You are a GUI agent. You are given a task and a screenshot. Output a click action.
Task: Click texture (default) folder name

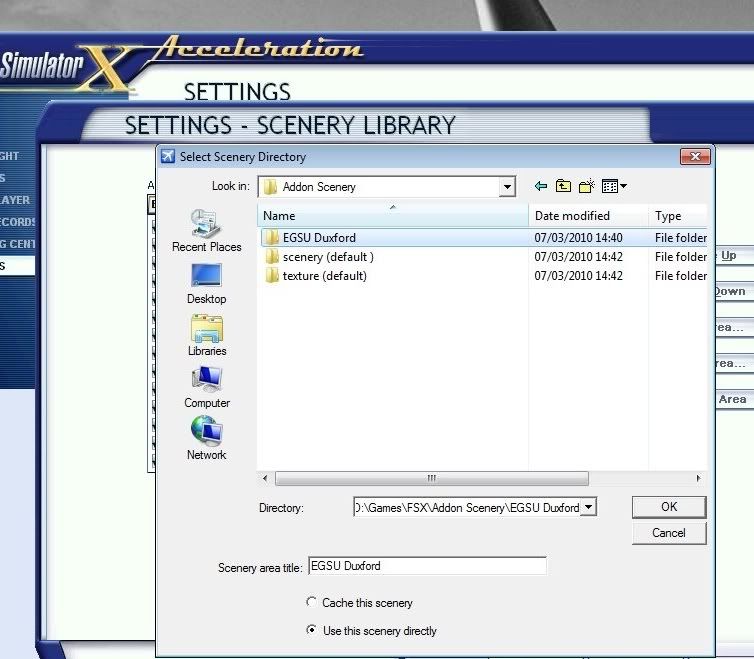pos(325,276)
